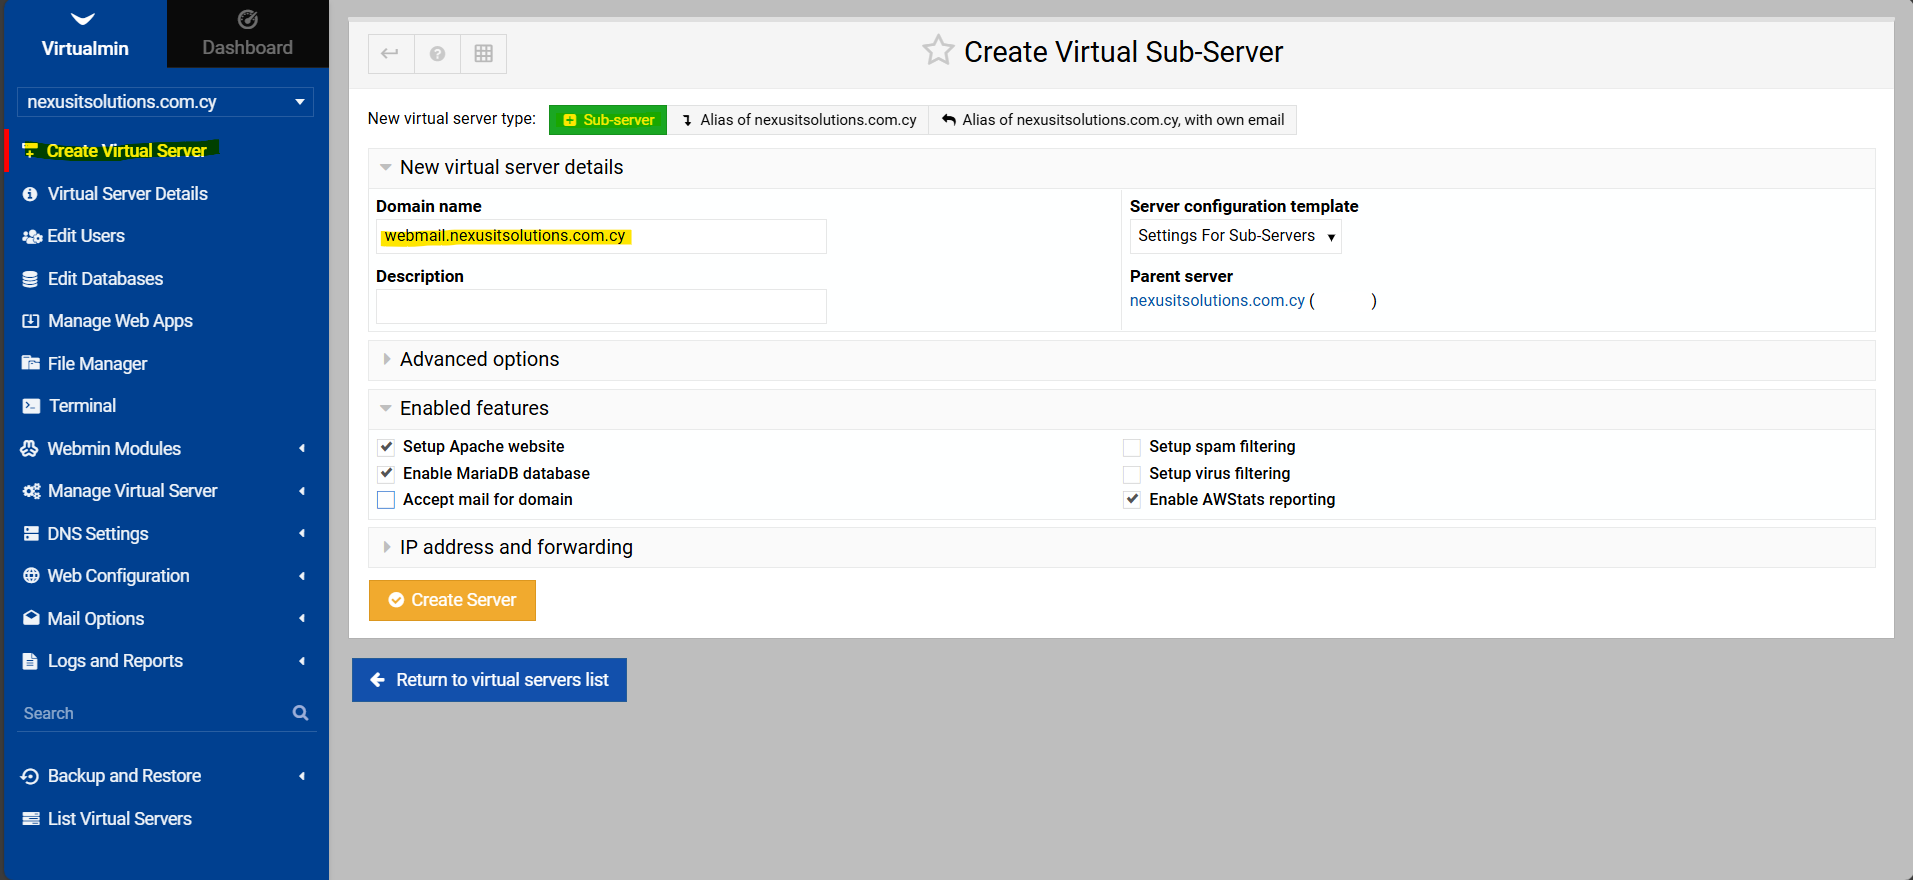The width and height of the screenshot is (1913, 880).
Task: Click the Edit Users people icon
Action: coord(31,237)
